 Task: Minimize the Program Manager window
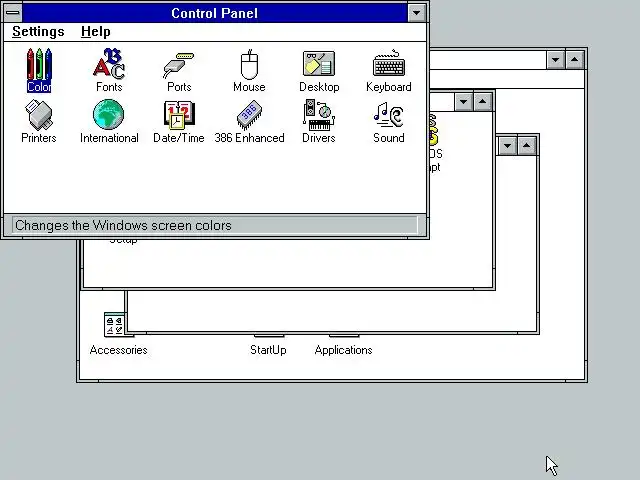click(556, 60)
